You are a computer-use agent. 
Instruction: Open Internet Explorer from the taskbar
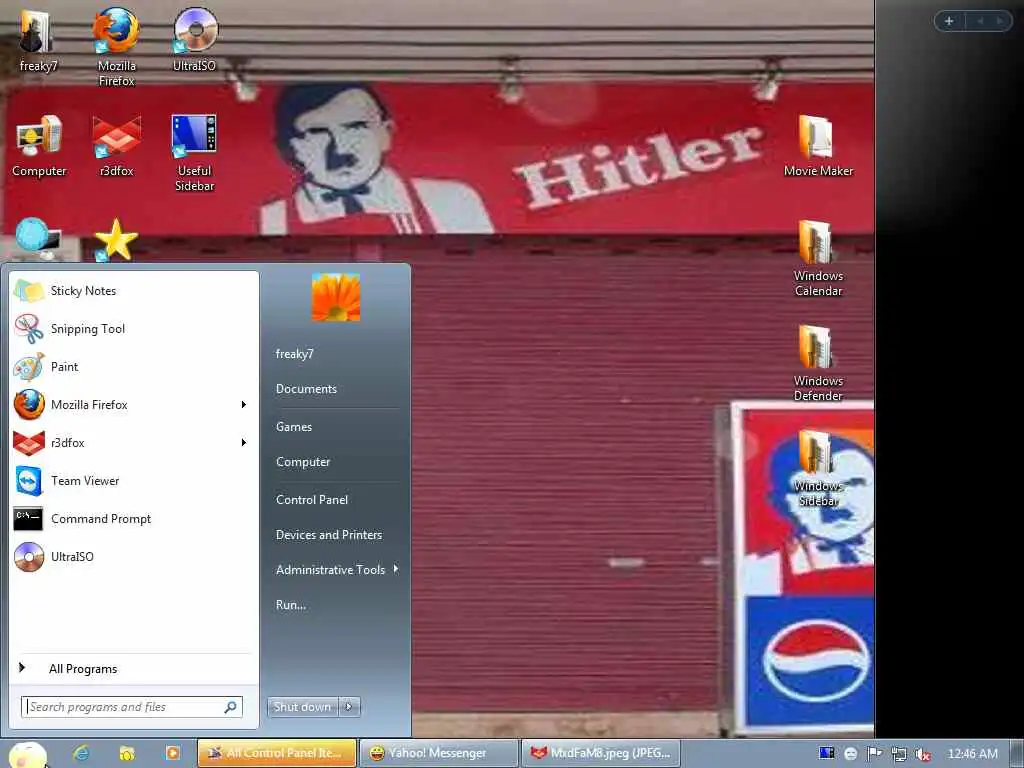pos(81,754)
